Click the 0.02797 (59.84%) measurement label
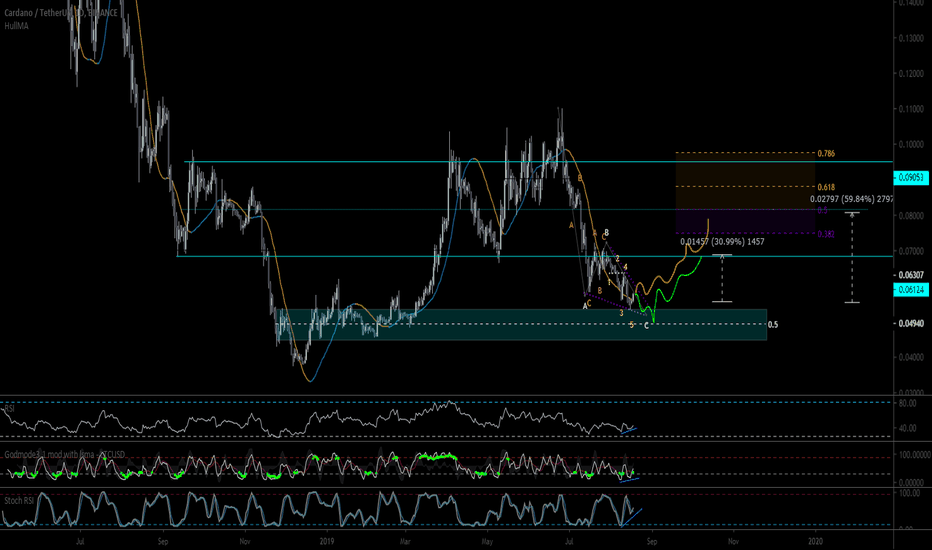 (x=851, y=199)
